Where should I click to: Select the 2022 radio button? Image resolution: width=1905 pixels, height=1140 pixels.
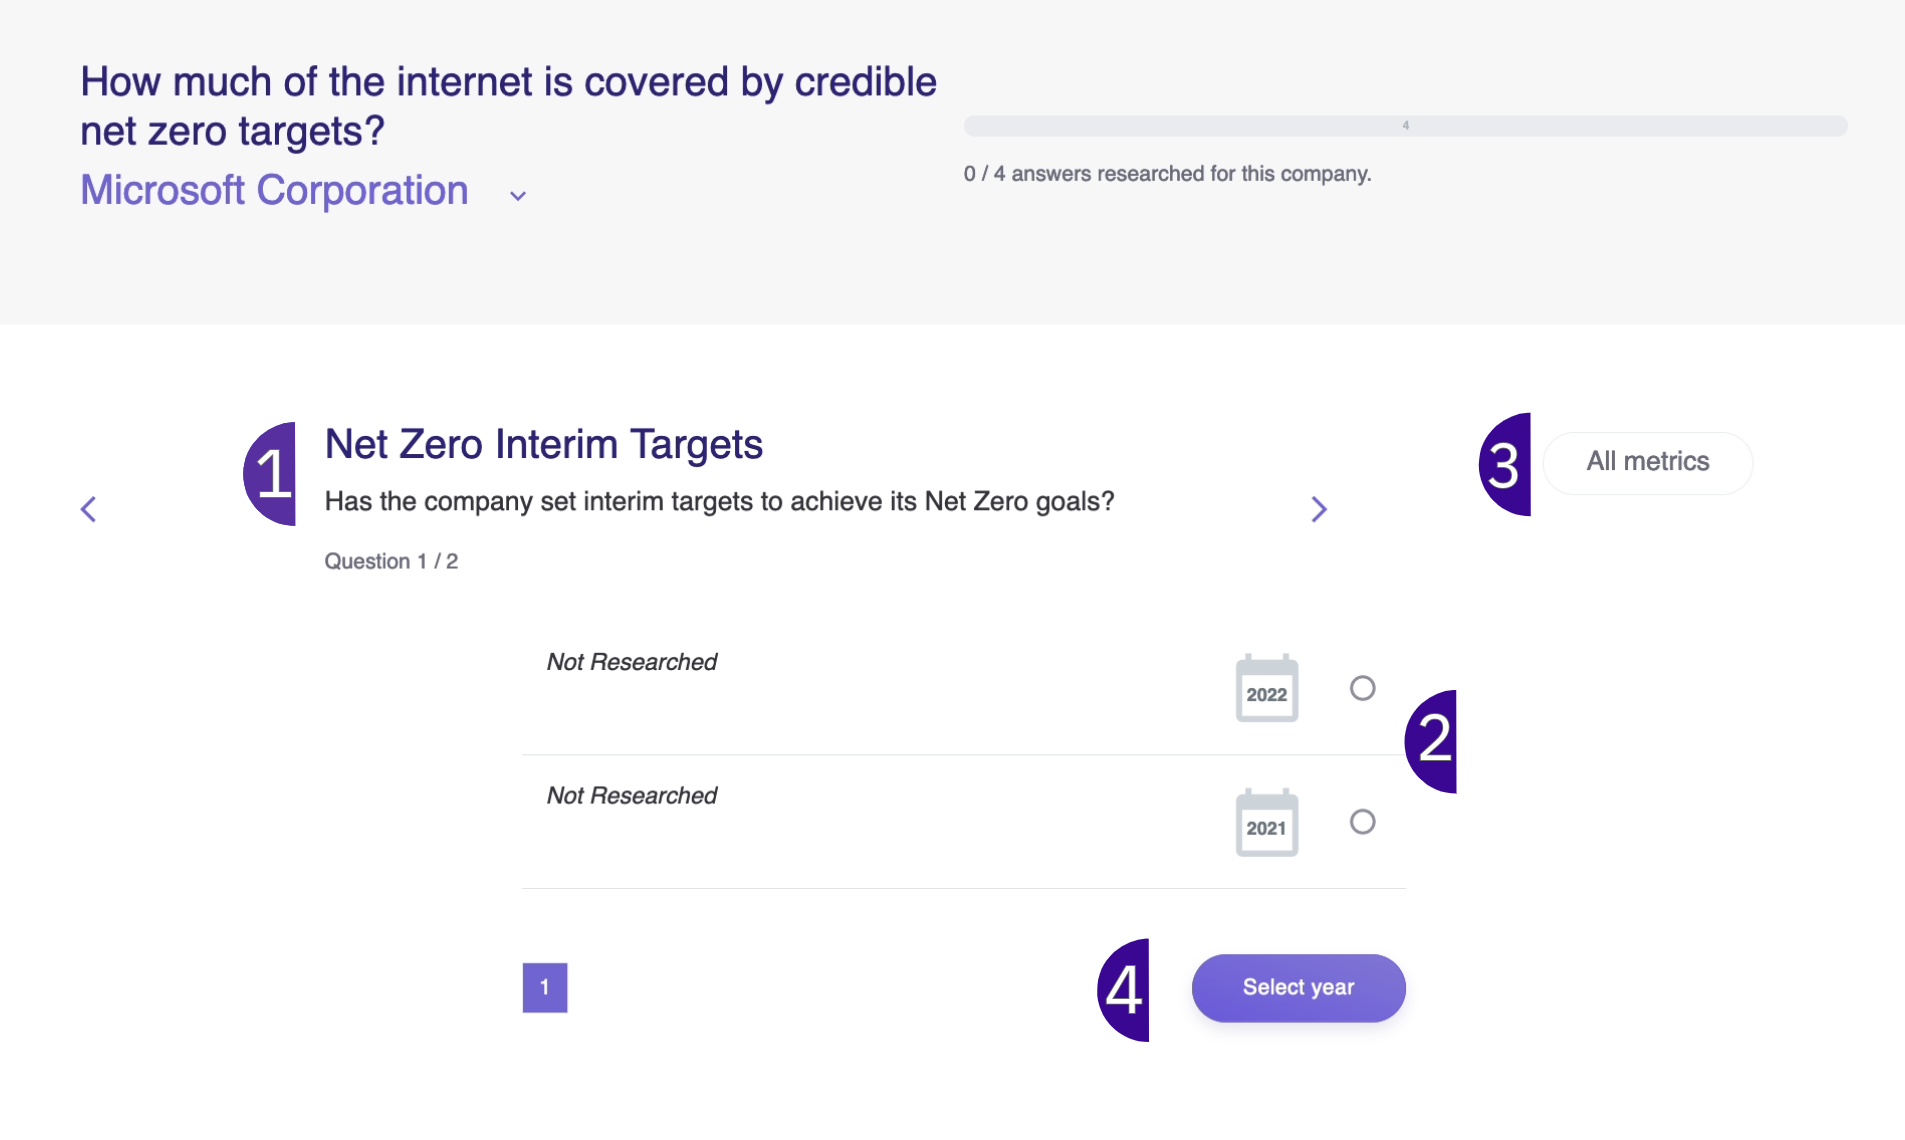(x=1362, y=688)
